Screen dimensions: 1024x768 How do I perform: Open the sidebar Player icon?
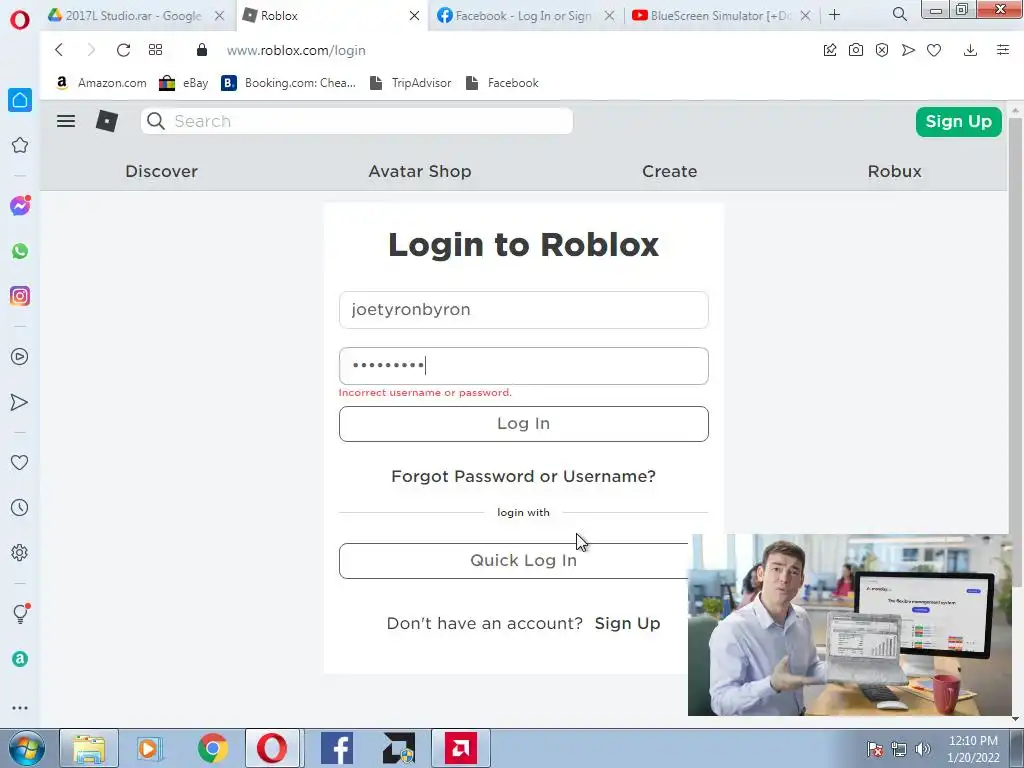(20, 357)
